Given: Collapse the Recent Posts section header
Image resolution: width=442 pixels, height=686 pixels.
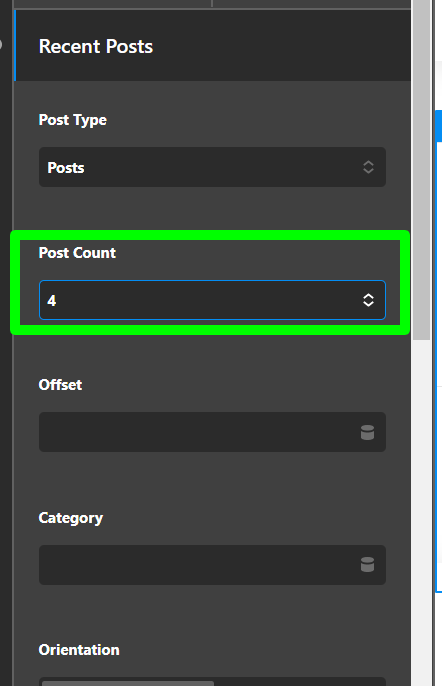Looking at the screenshot, I should click(213, 46).
